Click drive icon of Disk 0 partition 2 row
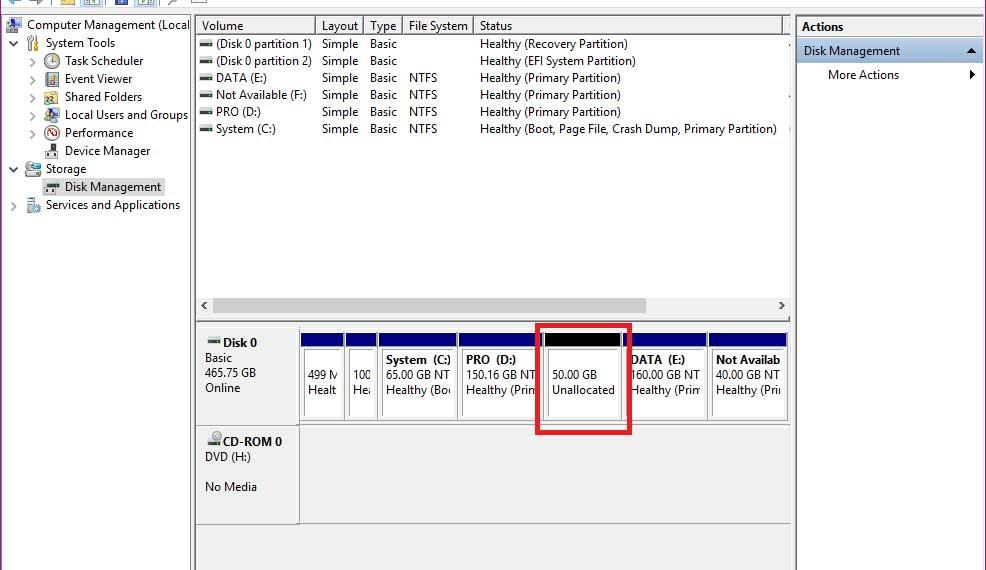Image resolution: width=986 pixels, height=570 pixels. coord(206,61)
